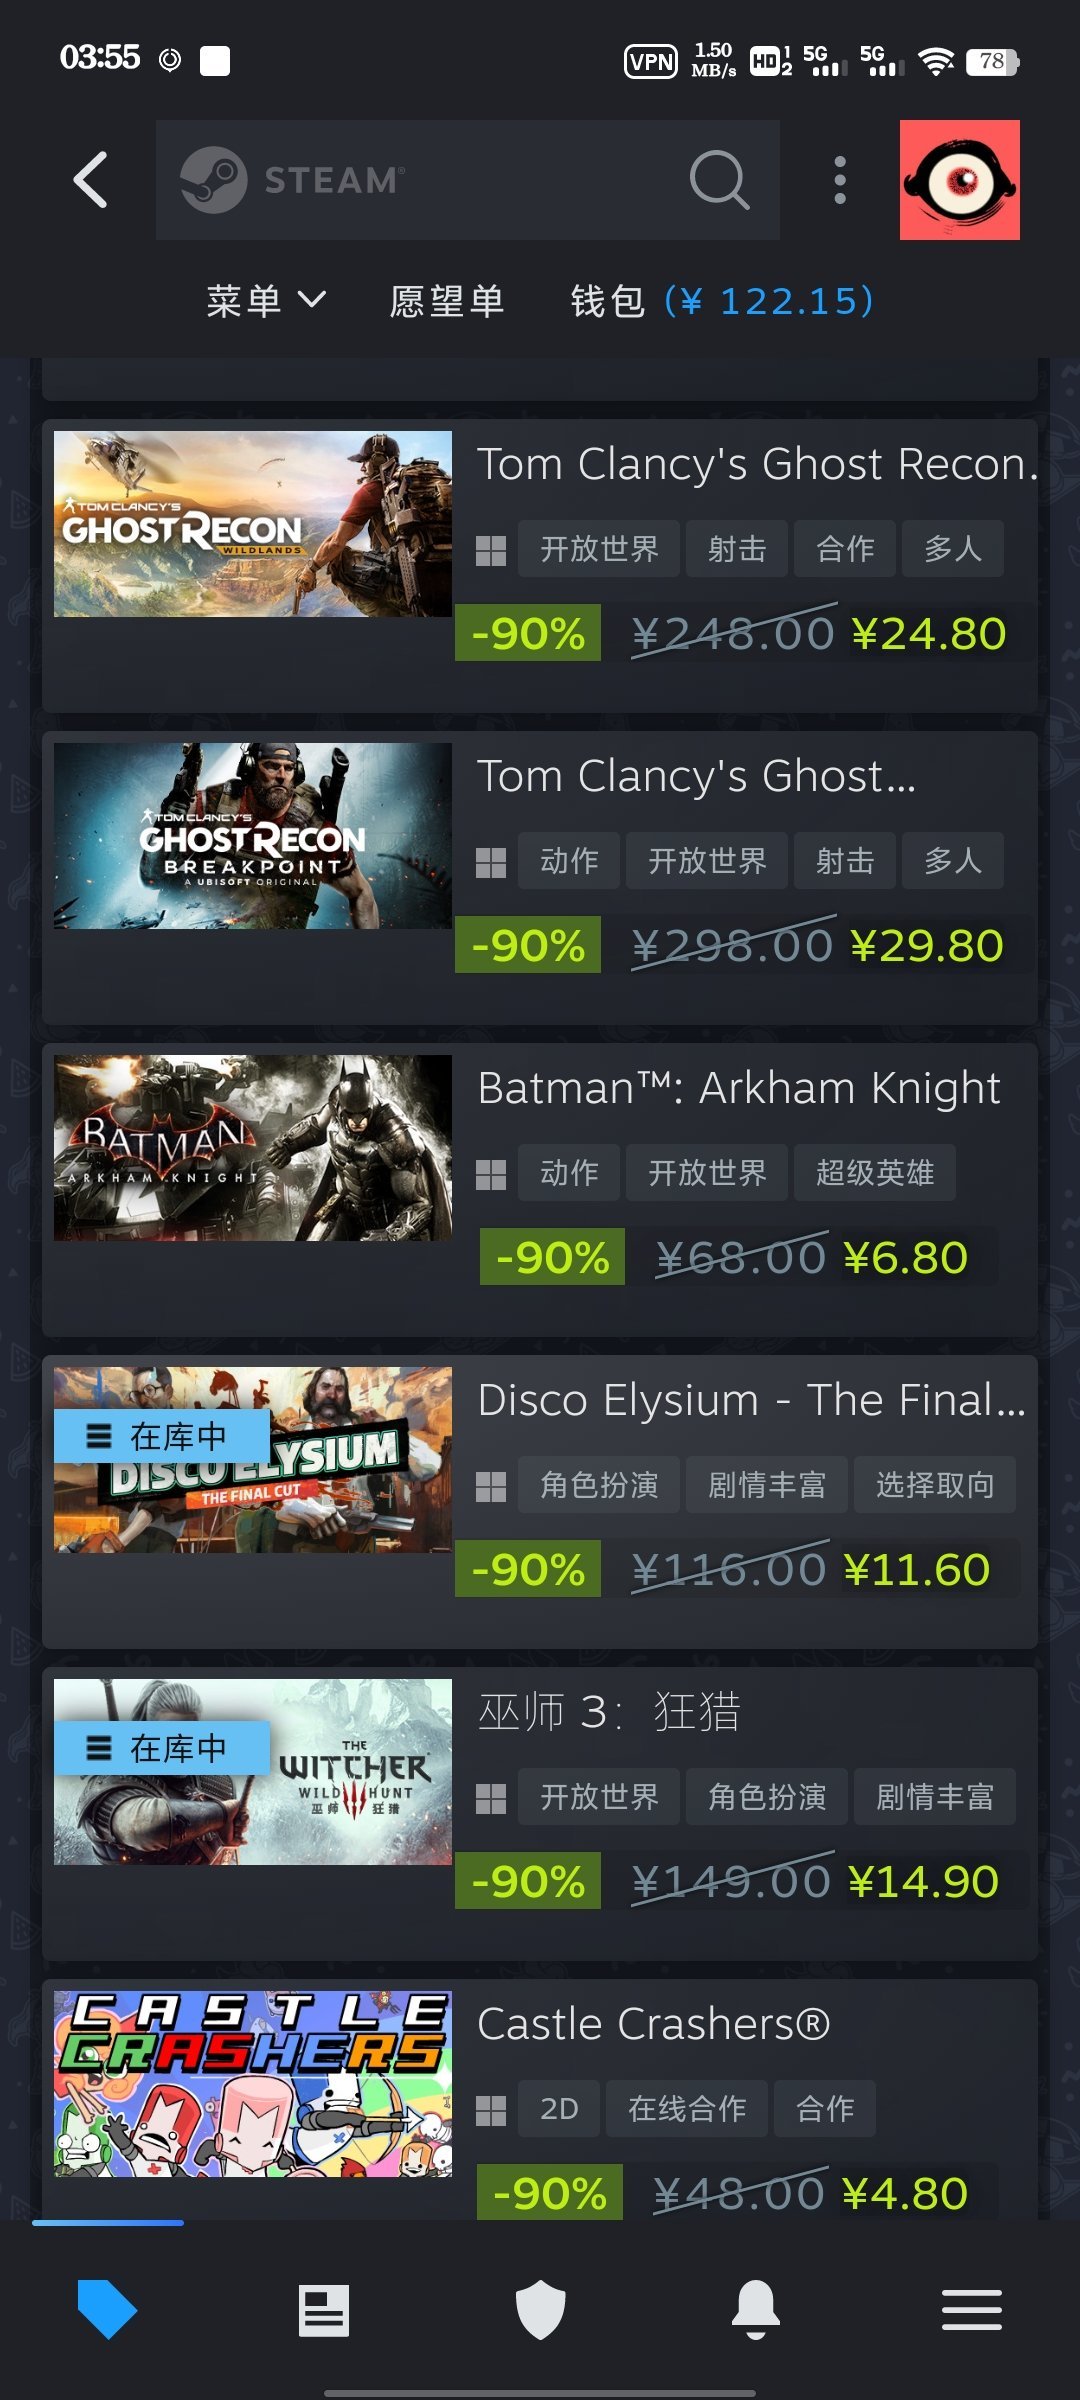This screenshot has height=2400, width=1080.
Task: Open the Batman: Arkham Knight title
Action: click(739, 1088)
